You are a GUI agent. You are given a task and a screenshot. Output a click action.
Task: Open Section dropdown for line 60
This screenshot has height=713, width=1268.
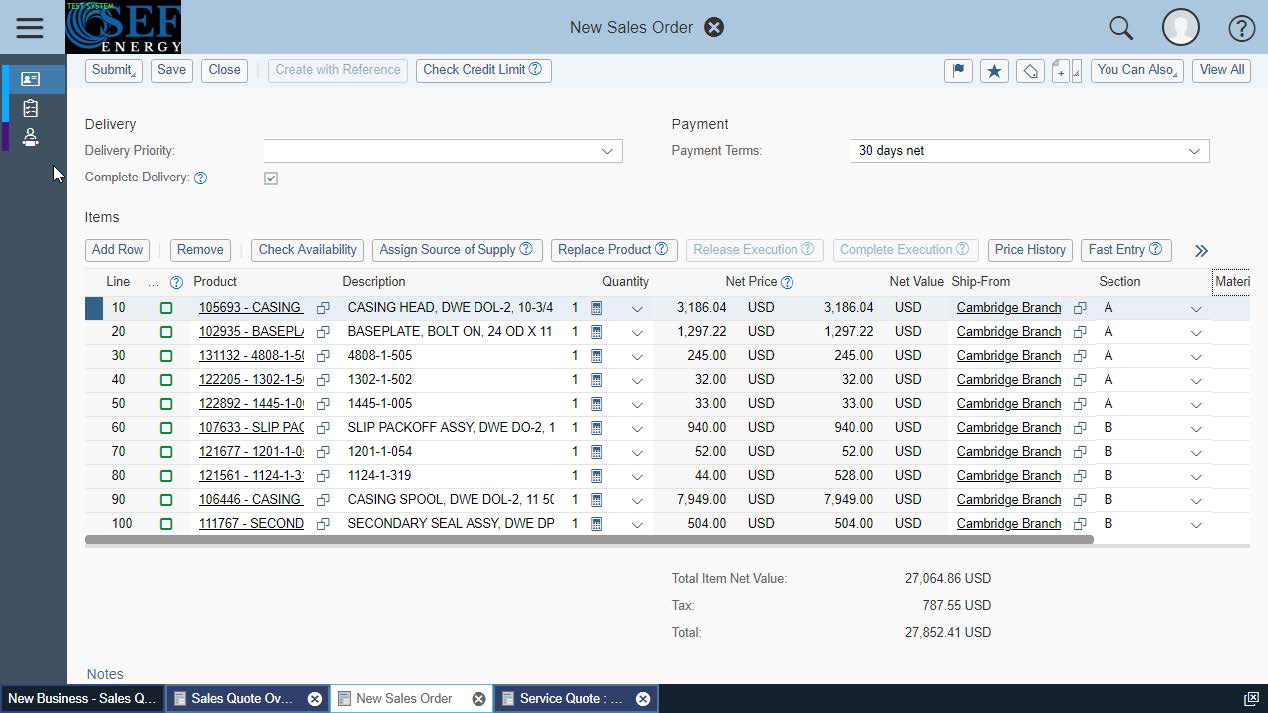pos(1196,429)
